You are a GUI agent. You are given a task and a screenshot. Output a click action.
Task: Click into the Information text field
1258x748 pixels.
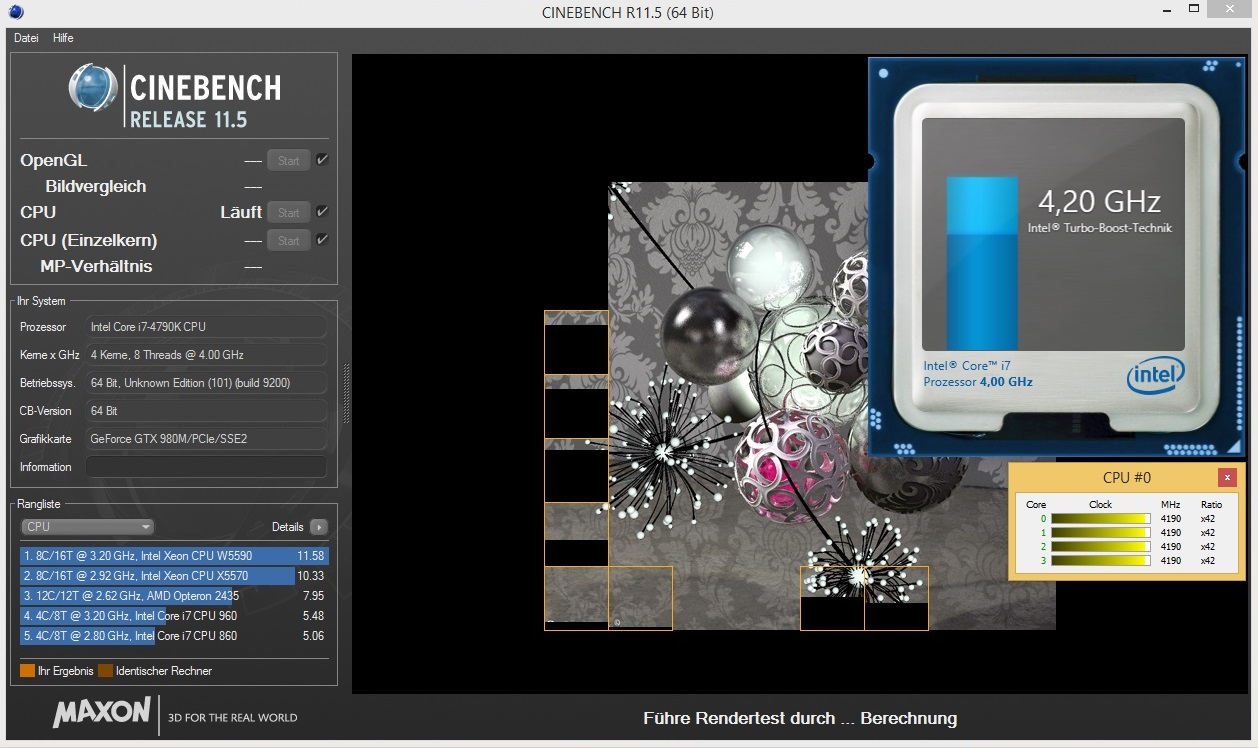(205, 467)
